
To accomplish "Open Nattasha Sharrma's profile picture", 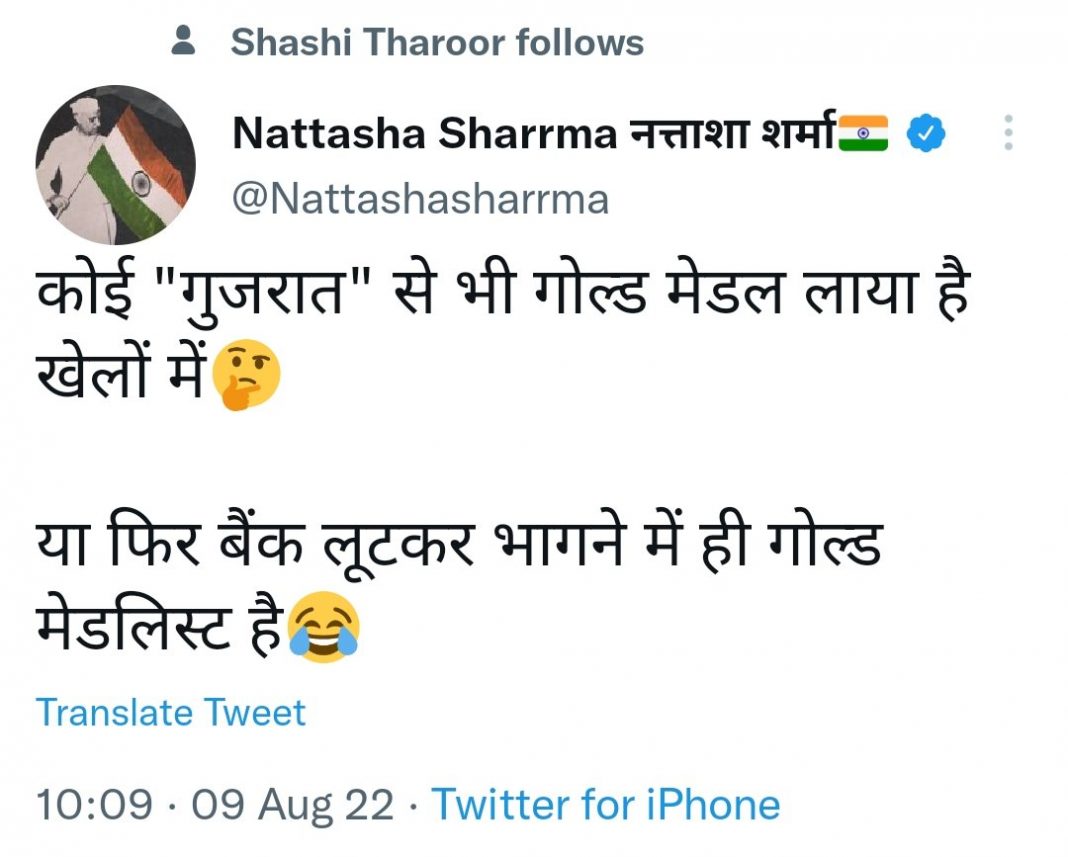I will click(115, 165).
